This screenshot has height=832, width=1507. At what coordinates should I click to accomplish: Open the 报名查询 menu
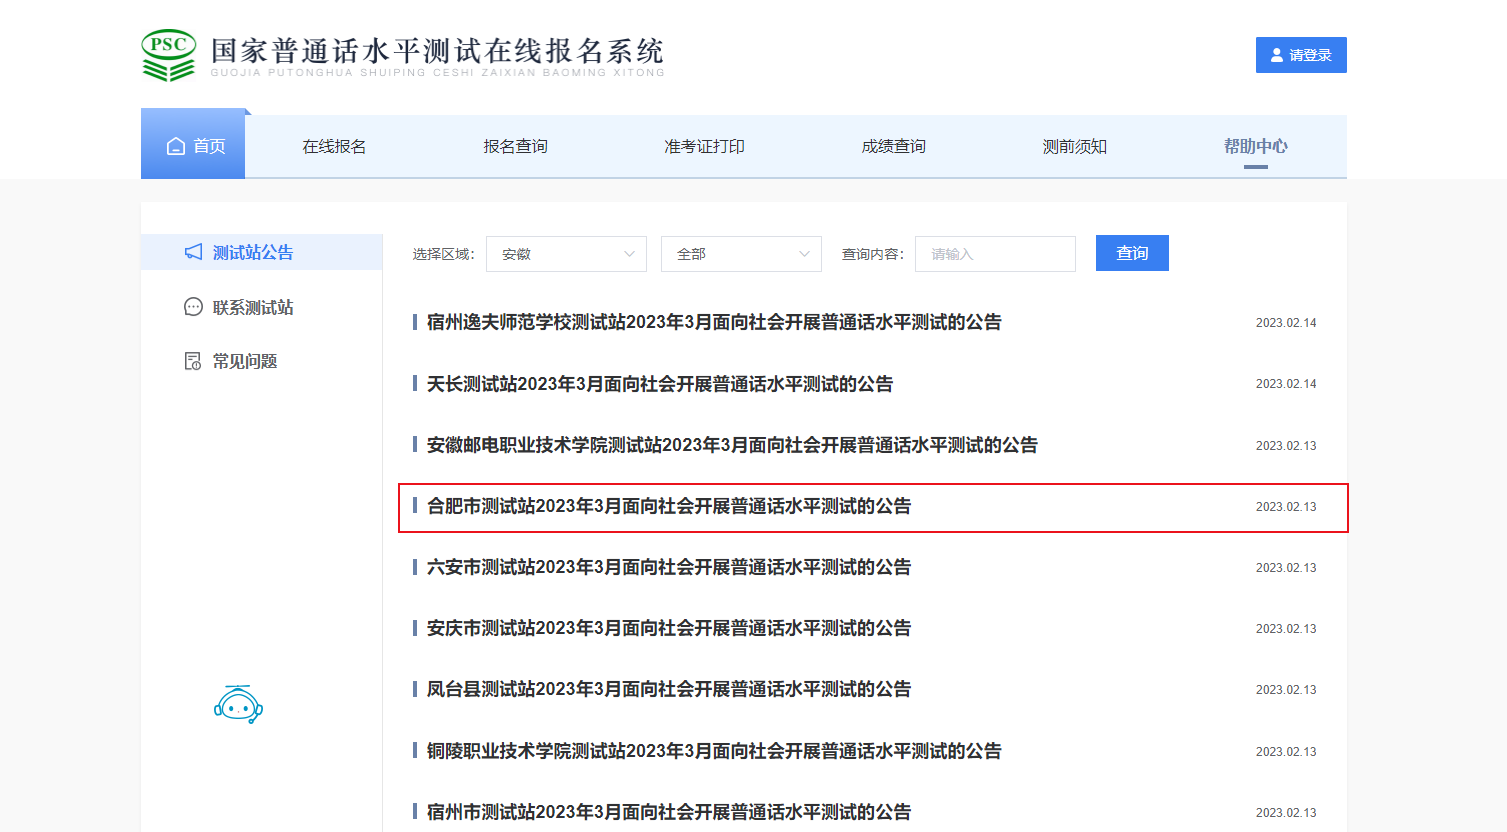click(515, 146)
